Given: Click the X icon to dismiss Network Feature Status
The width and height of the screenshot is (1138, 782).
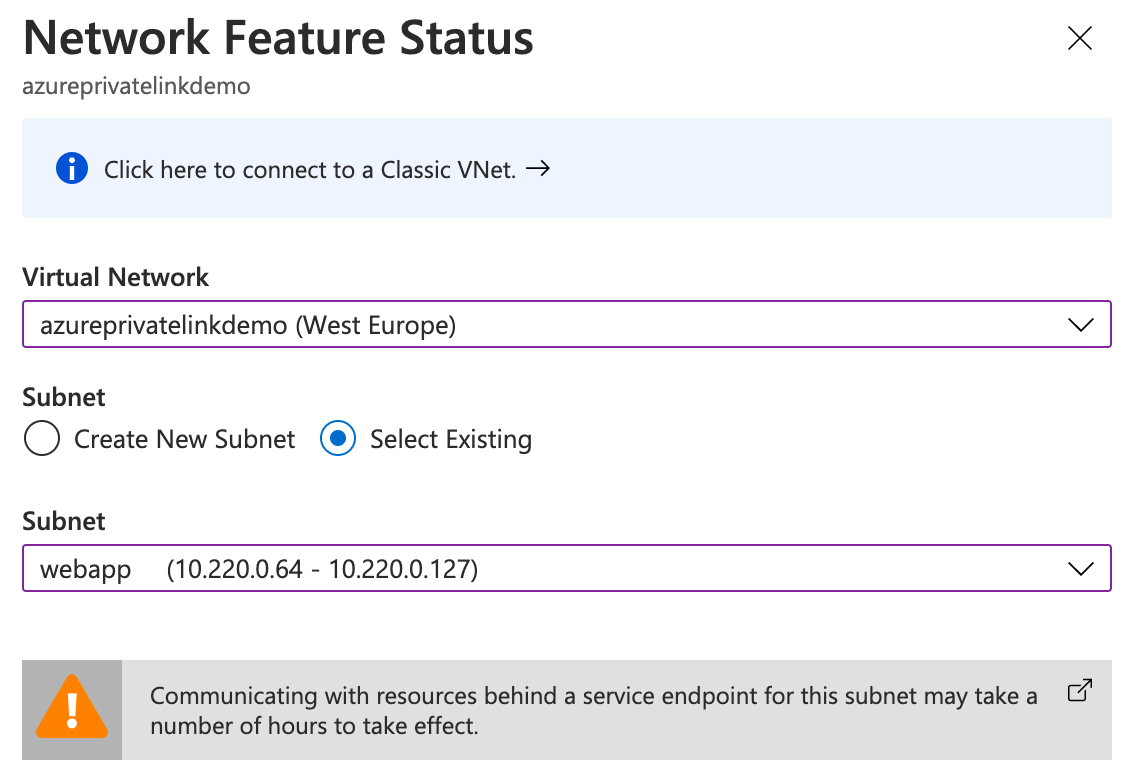Looking at the screenshot, I should 1079,38.
